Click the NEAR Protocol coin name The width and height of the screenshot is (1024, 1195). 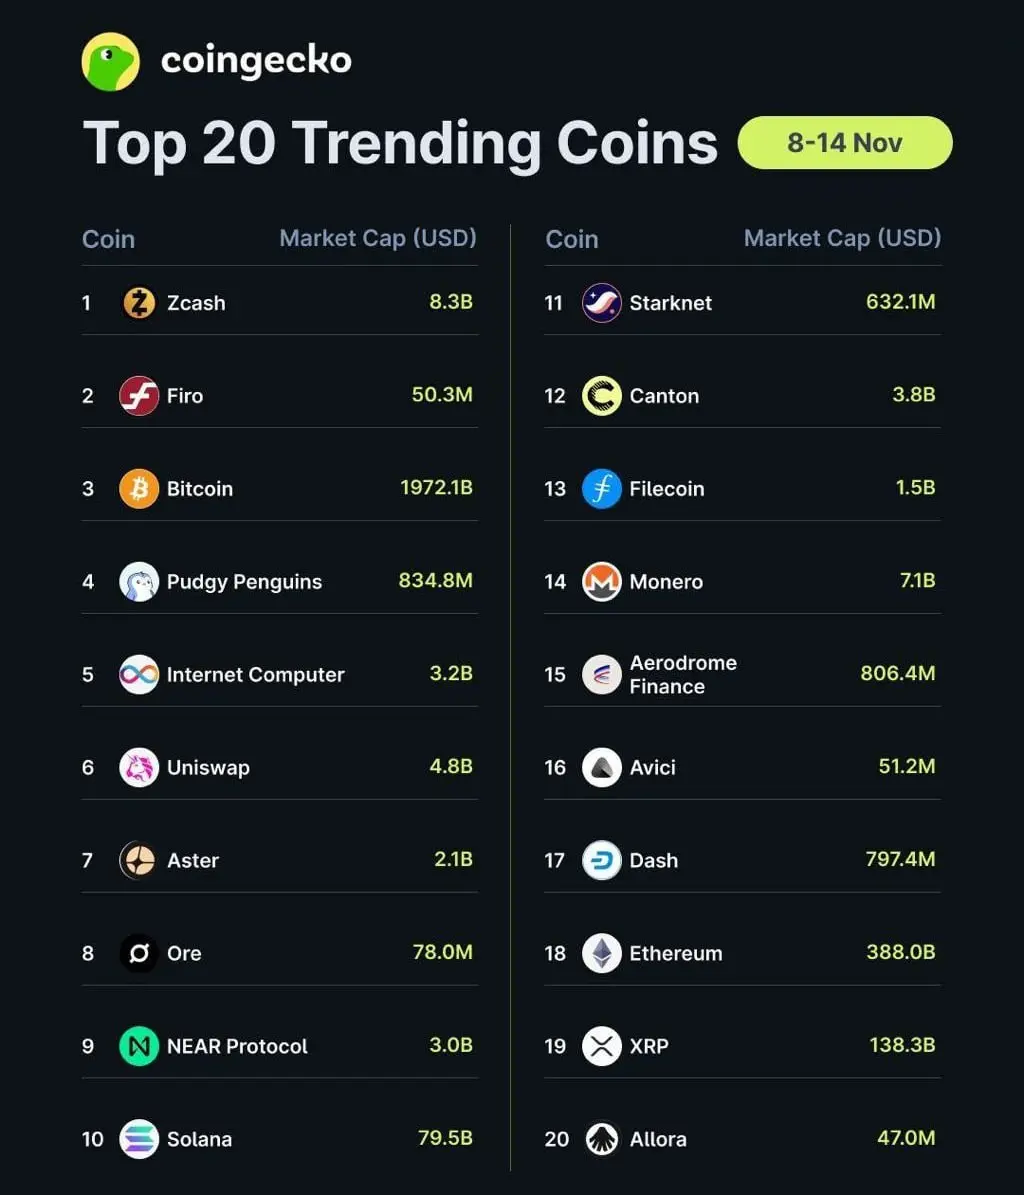pos(237,1046)
